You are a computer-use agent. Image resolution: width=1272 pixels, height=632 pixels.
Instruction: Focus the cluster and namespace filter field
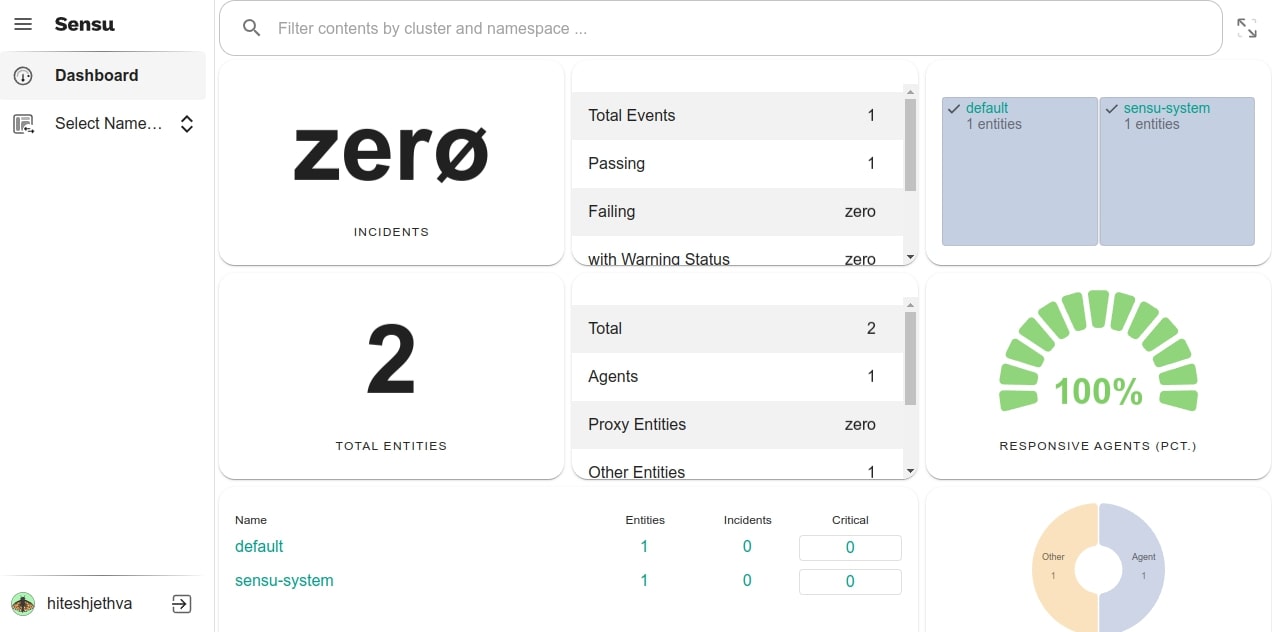(x=720, y=28)
